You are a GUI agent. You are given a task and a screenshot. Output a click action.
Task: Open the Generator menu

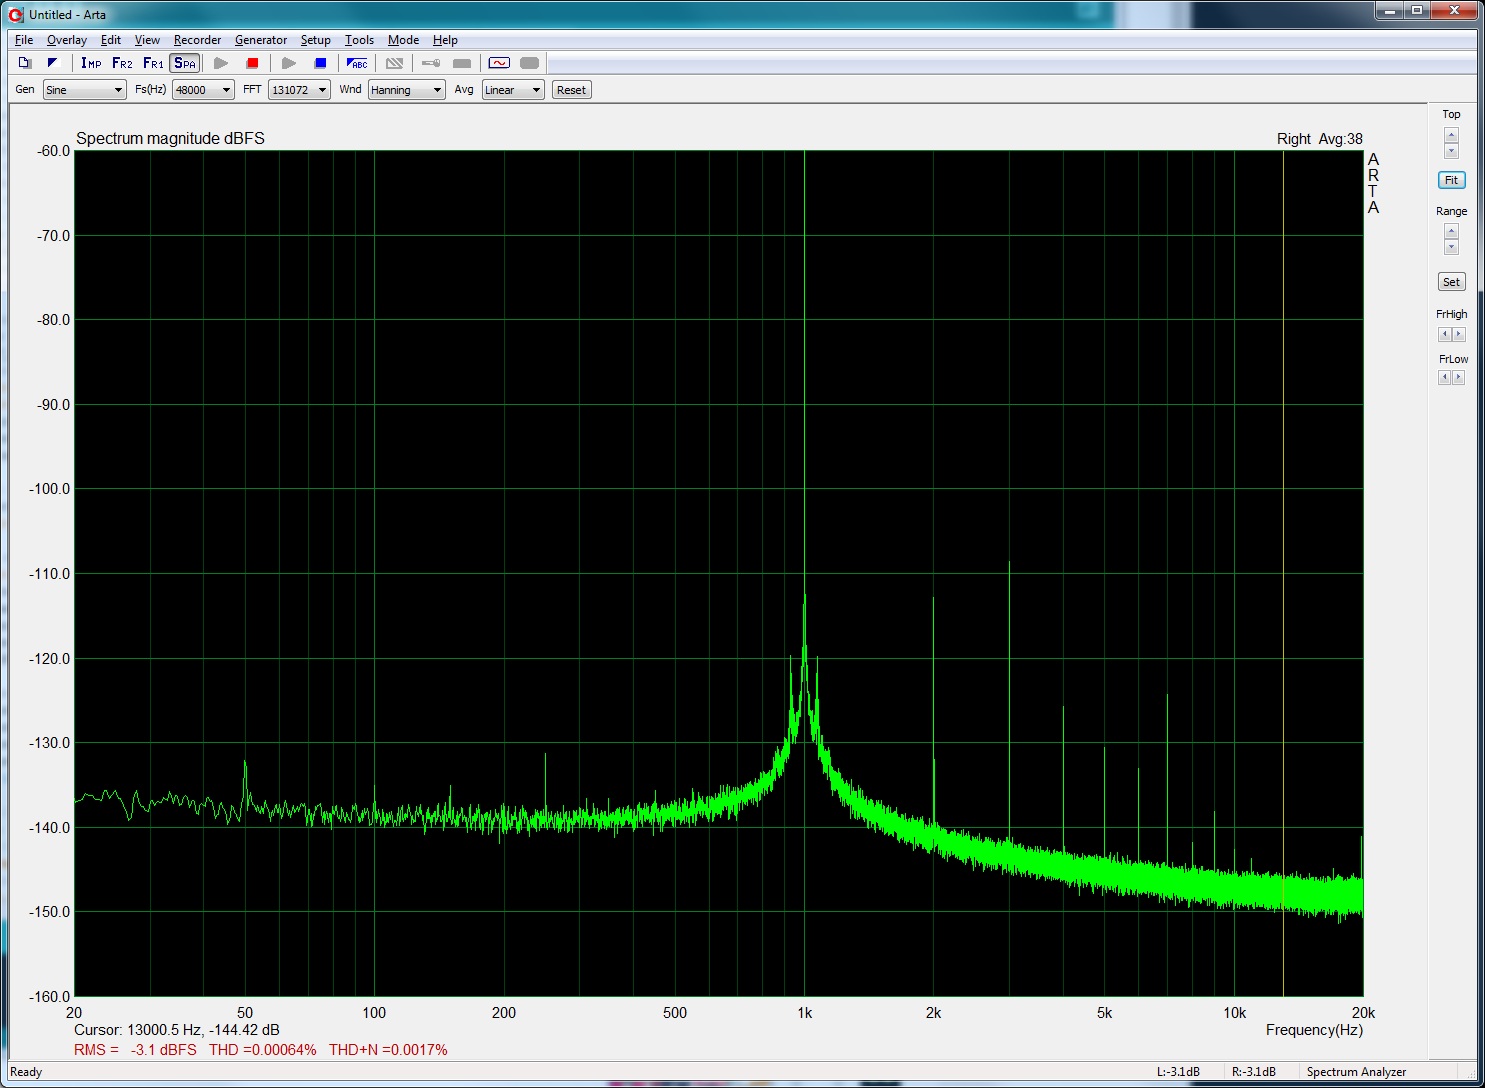pyautogui.click(x=261, y=40)
